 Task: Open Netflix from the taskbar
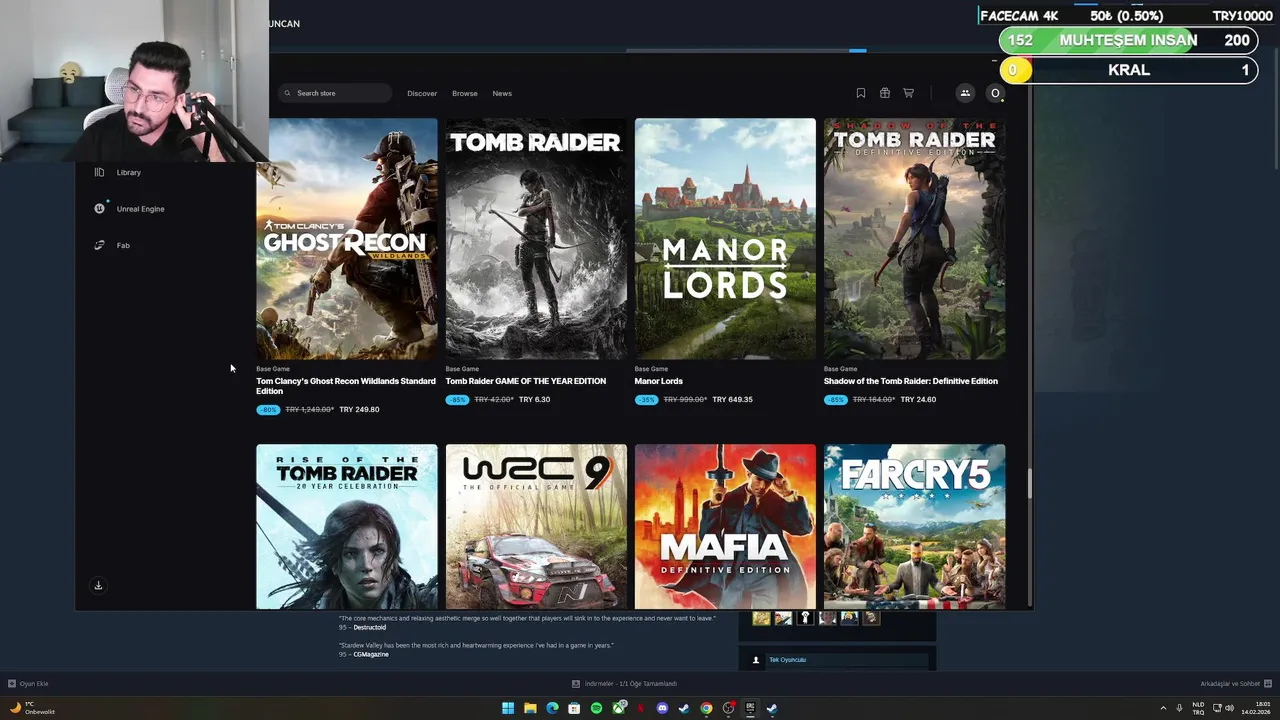[x=641, y=708]
